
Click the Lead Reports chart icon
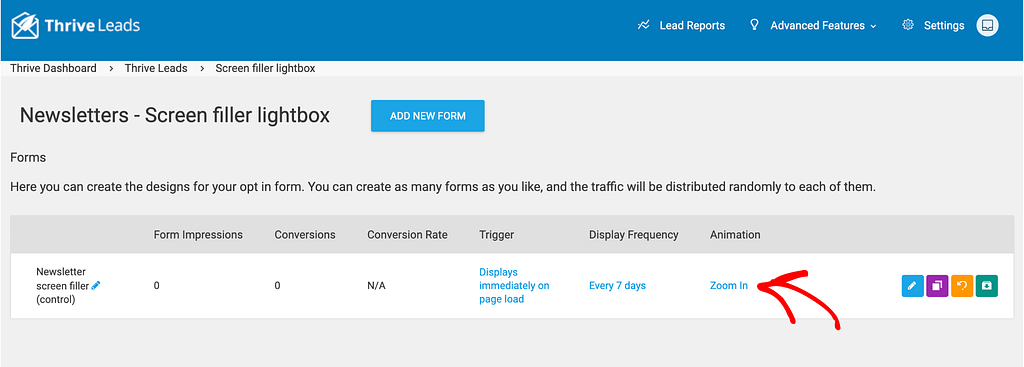644,25
